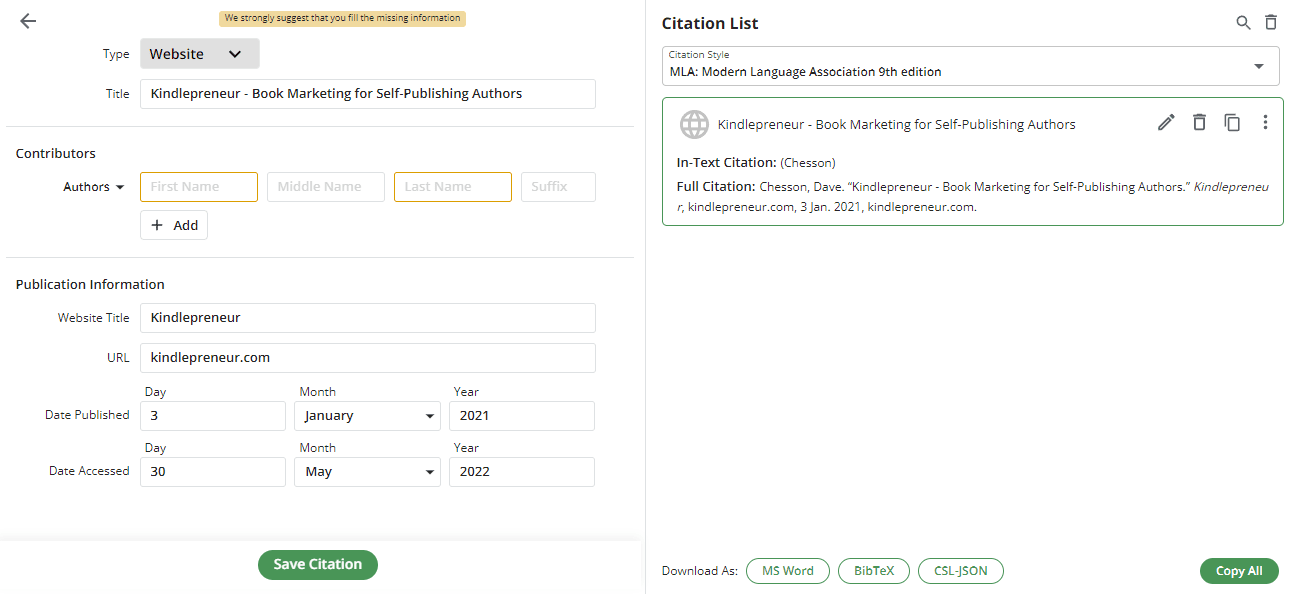Click the Citation List heading
Image resolution: width=1295 pixels, height=594 pixels.
pyautogui.click(x=710, y=24)
